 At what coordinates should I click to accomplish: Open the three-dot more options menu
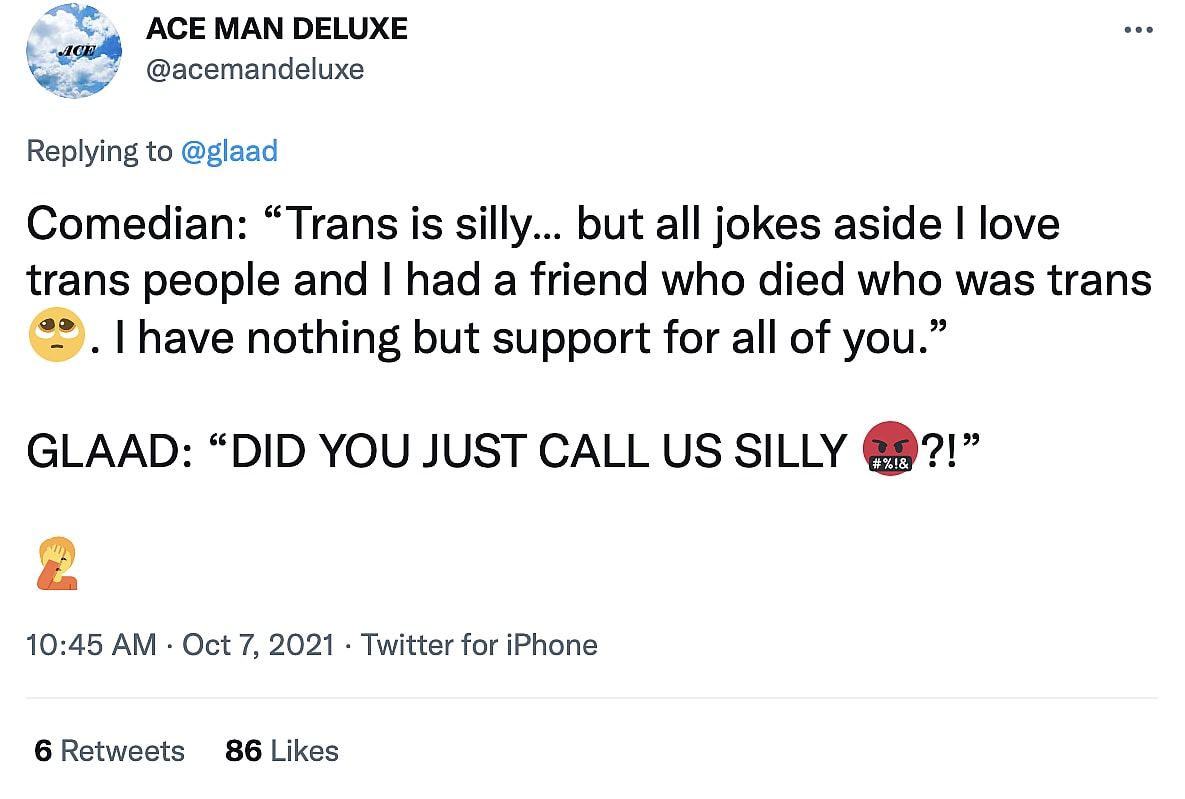[x=1138, y=30]
